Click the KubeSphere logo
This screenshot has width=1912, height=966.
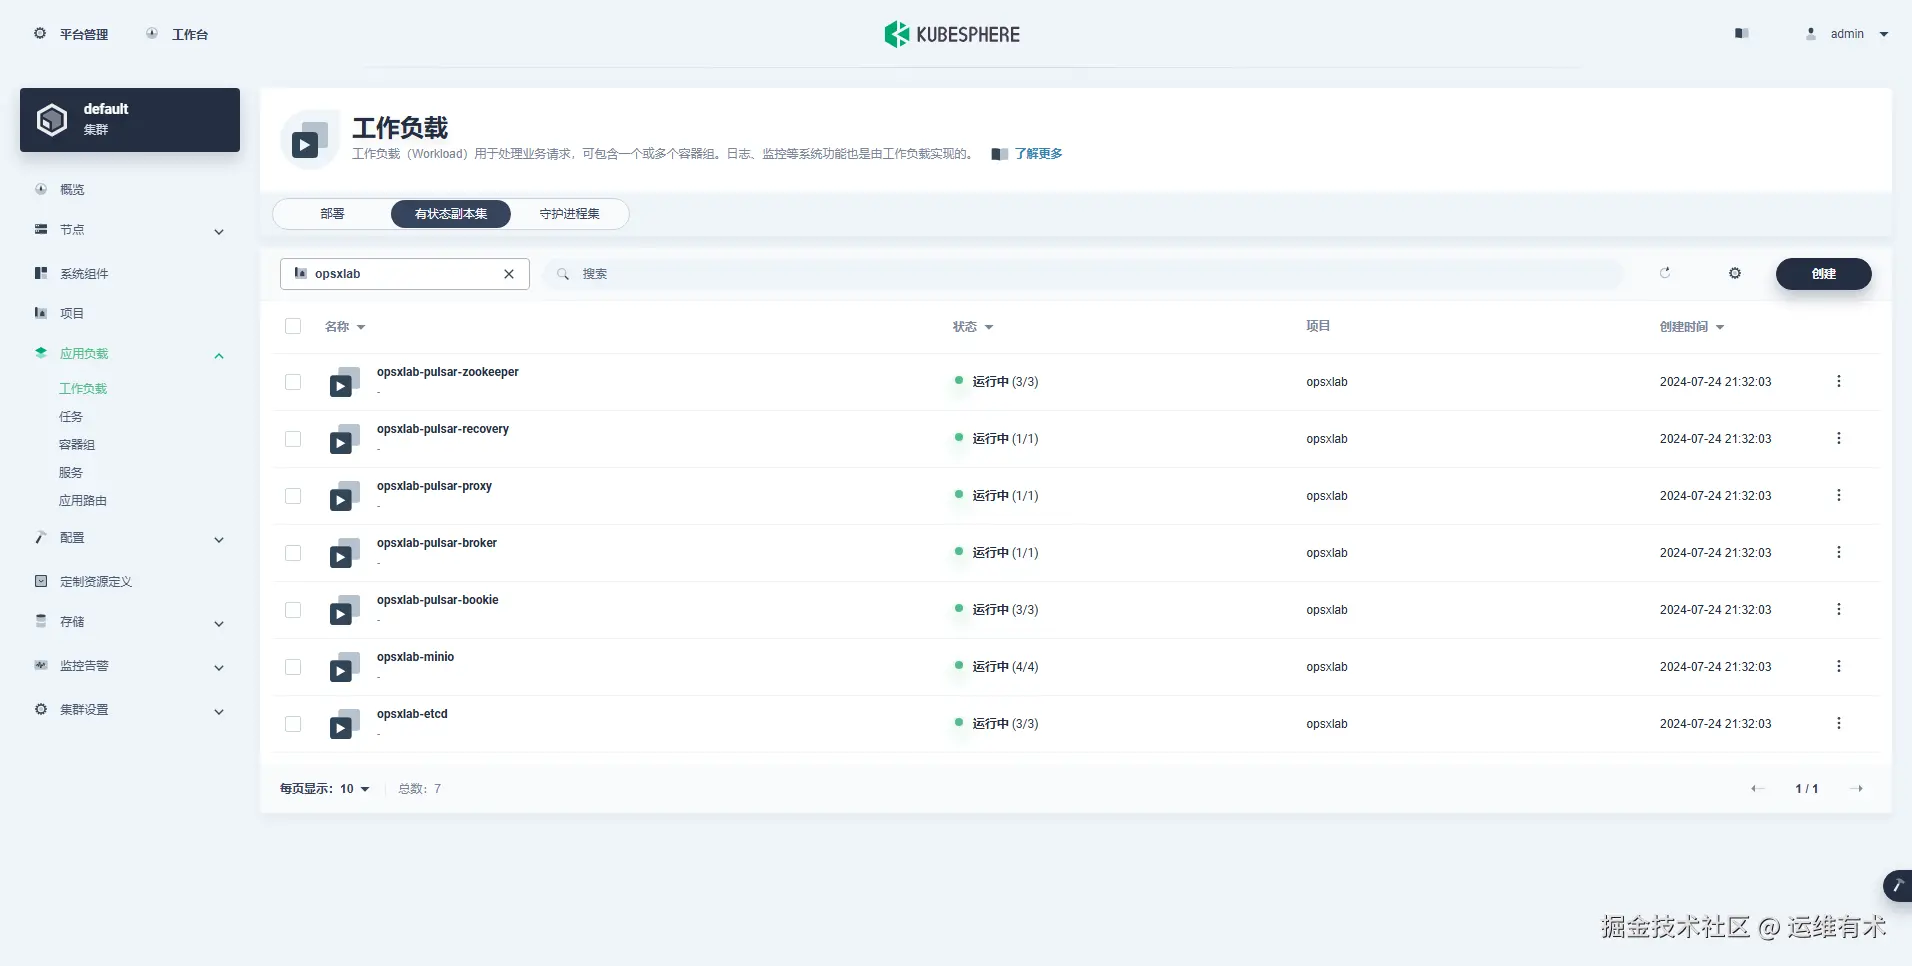[x=951, y=33]
